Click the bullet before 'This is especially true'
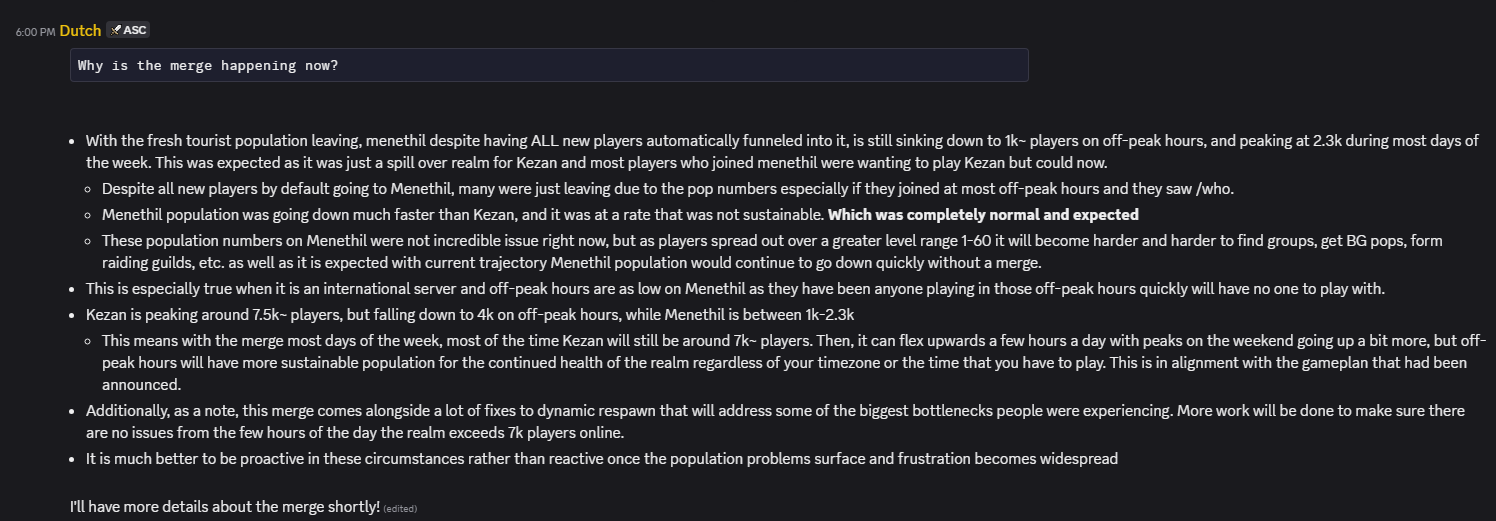Image resolution: width=1496 pixels, height=521 pixels. click(x=74, y=290)
